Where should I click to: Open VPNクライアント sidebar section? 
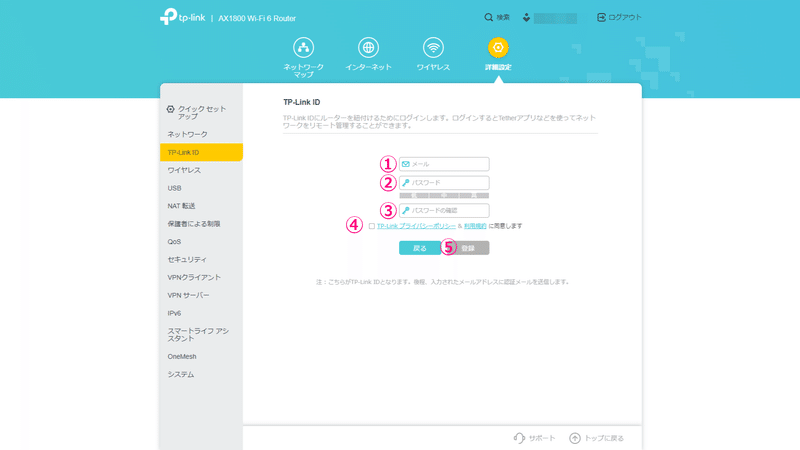pos(201,277)
